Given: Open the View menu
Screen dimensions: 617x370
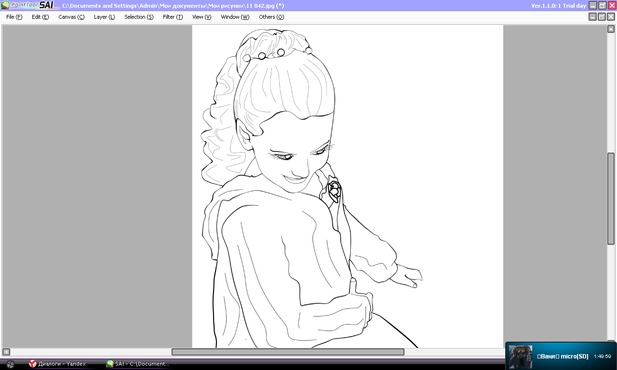Looking at the screenshot, I should pyautogui.click(x=201, y=17).
